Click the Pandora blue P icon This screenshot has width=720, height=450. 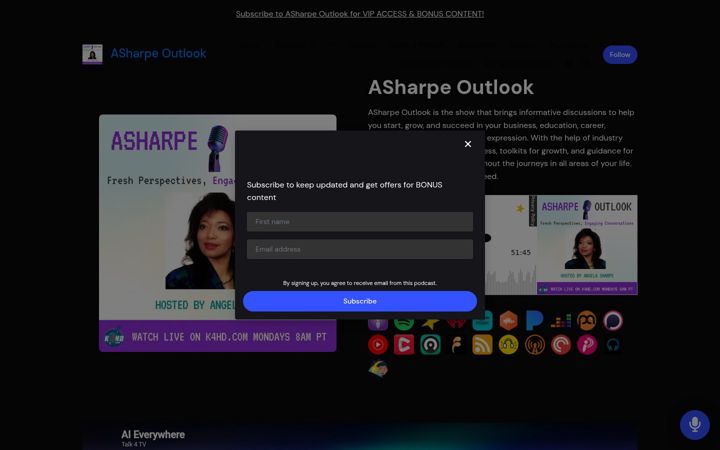tap(534, 321)
